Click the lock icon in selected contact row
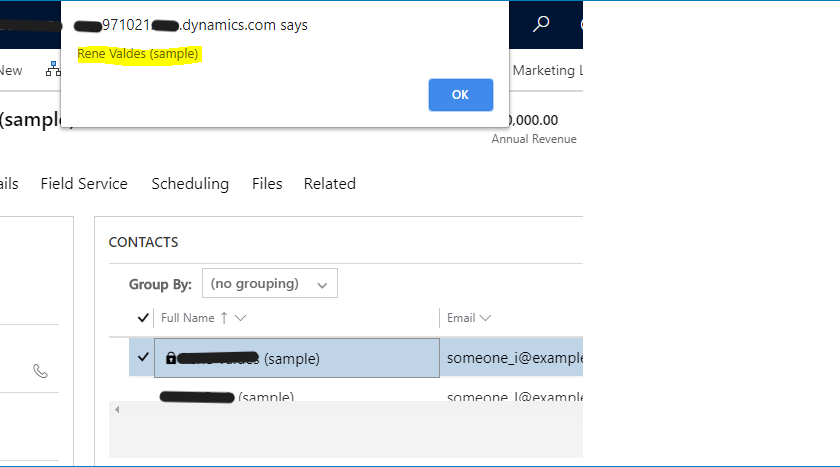This screenshot has width=840, height=467. 171,358
